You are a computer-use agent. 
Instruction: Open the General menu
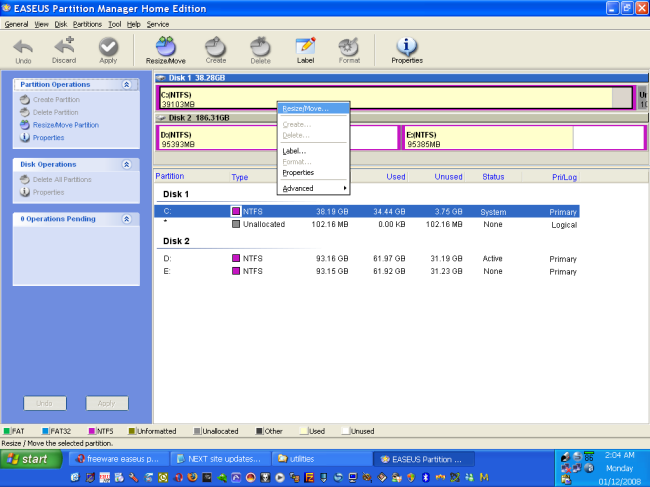tap(16, 24)
